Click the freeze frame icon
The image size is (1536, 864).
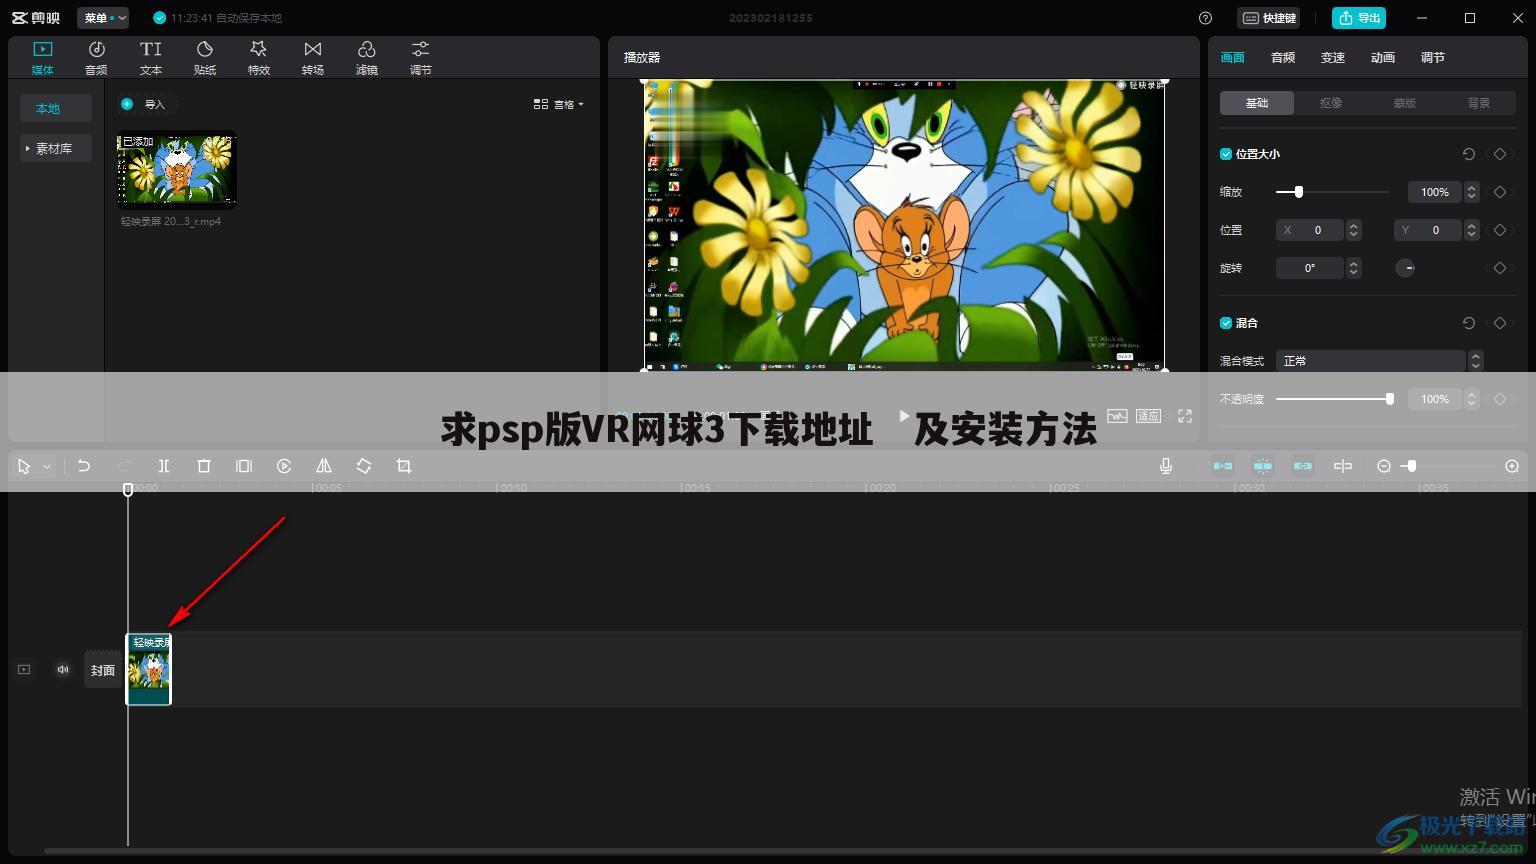click(244, 466)
